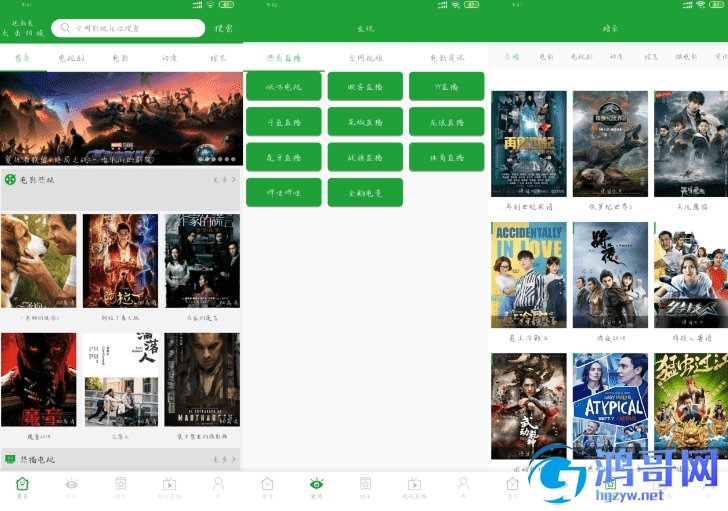Select the 热点直播 tab on the discover screen

pos(284,58)
